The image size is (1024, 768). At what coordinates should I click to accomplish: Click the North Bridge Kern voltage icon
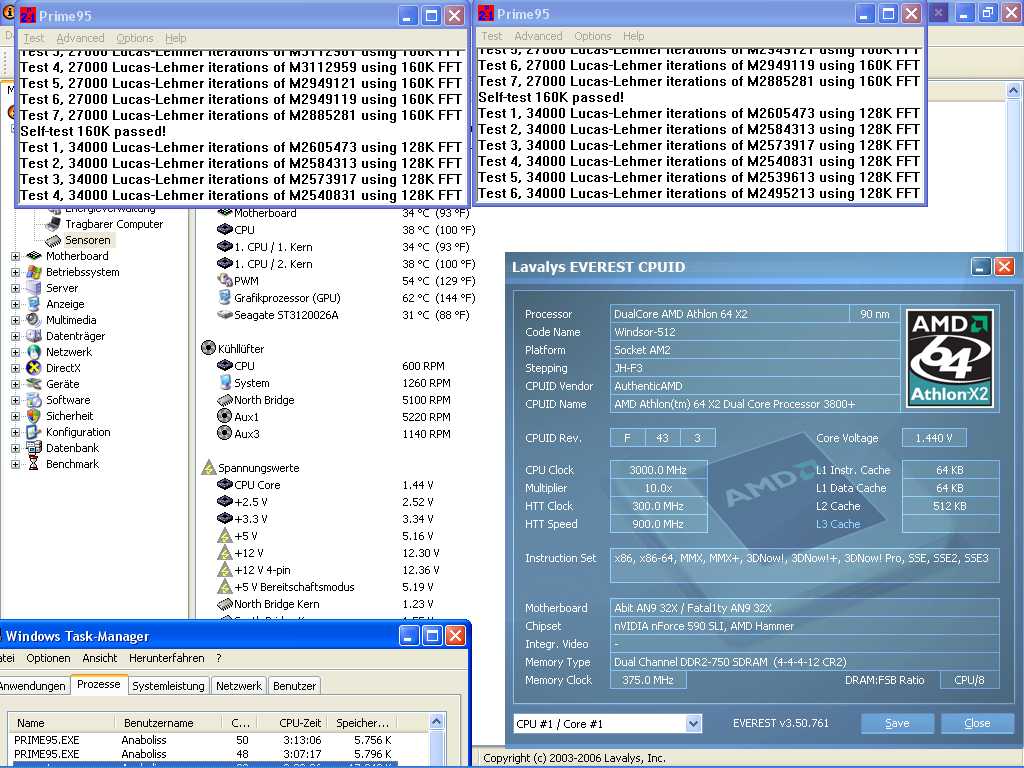point(225,604)
